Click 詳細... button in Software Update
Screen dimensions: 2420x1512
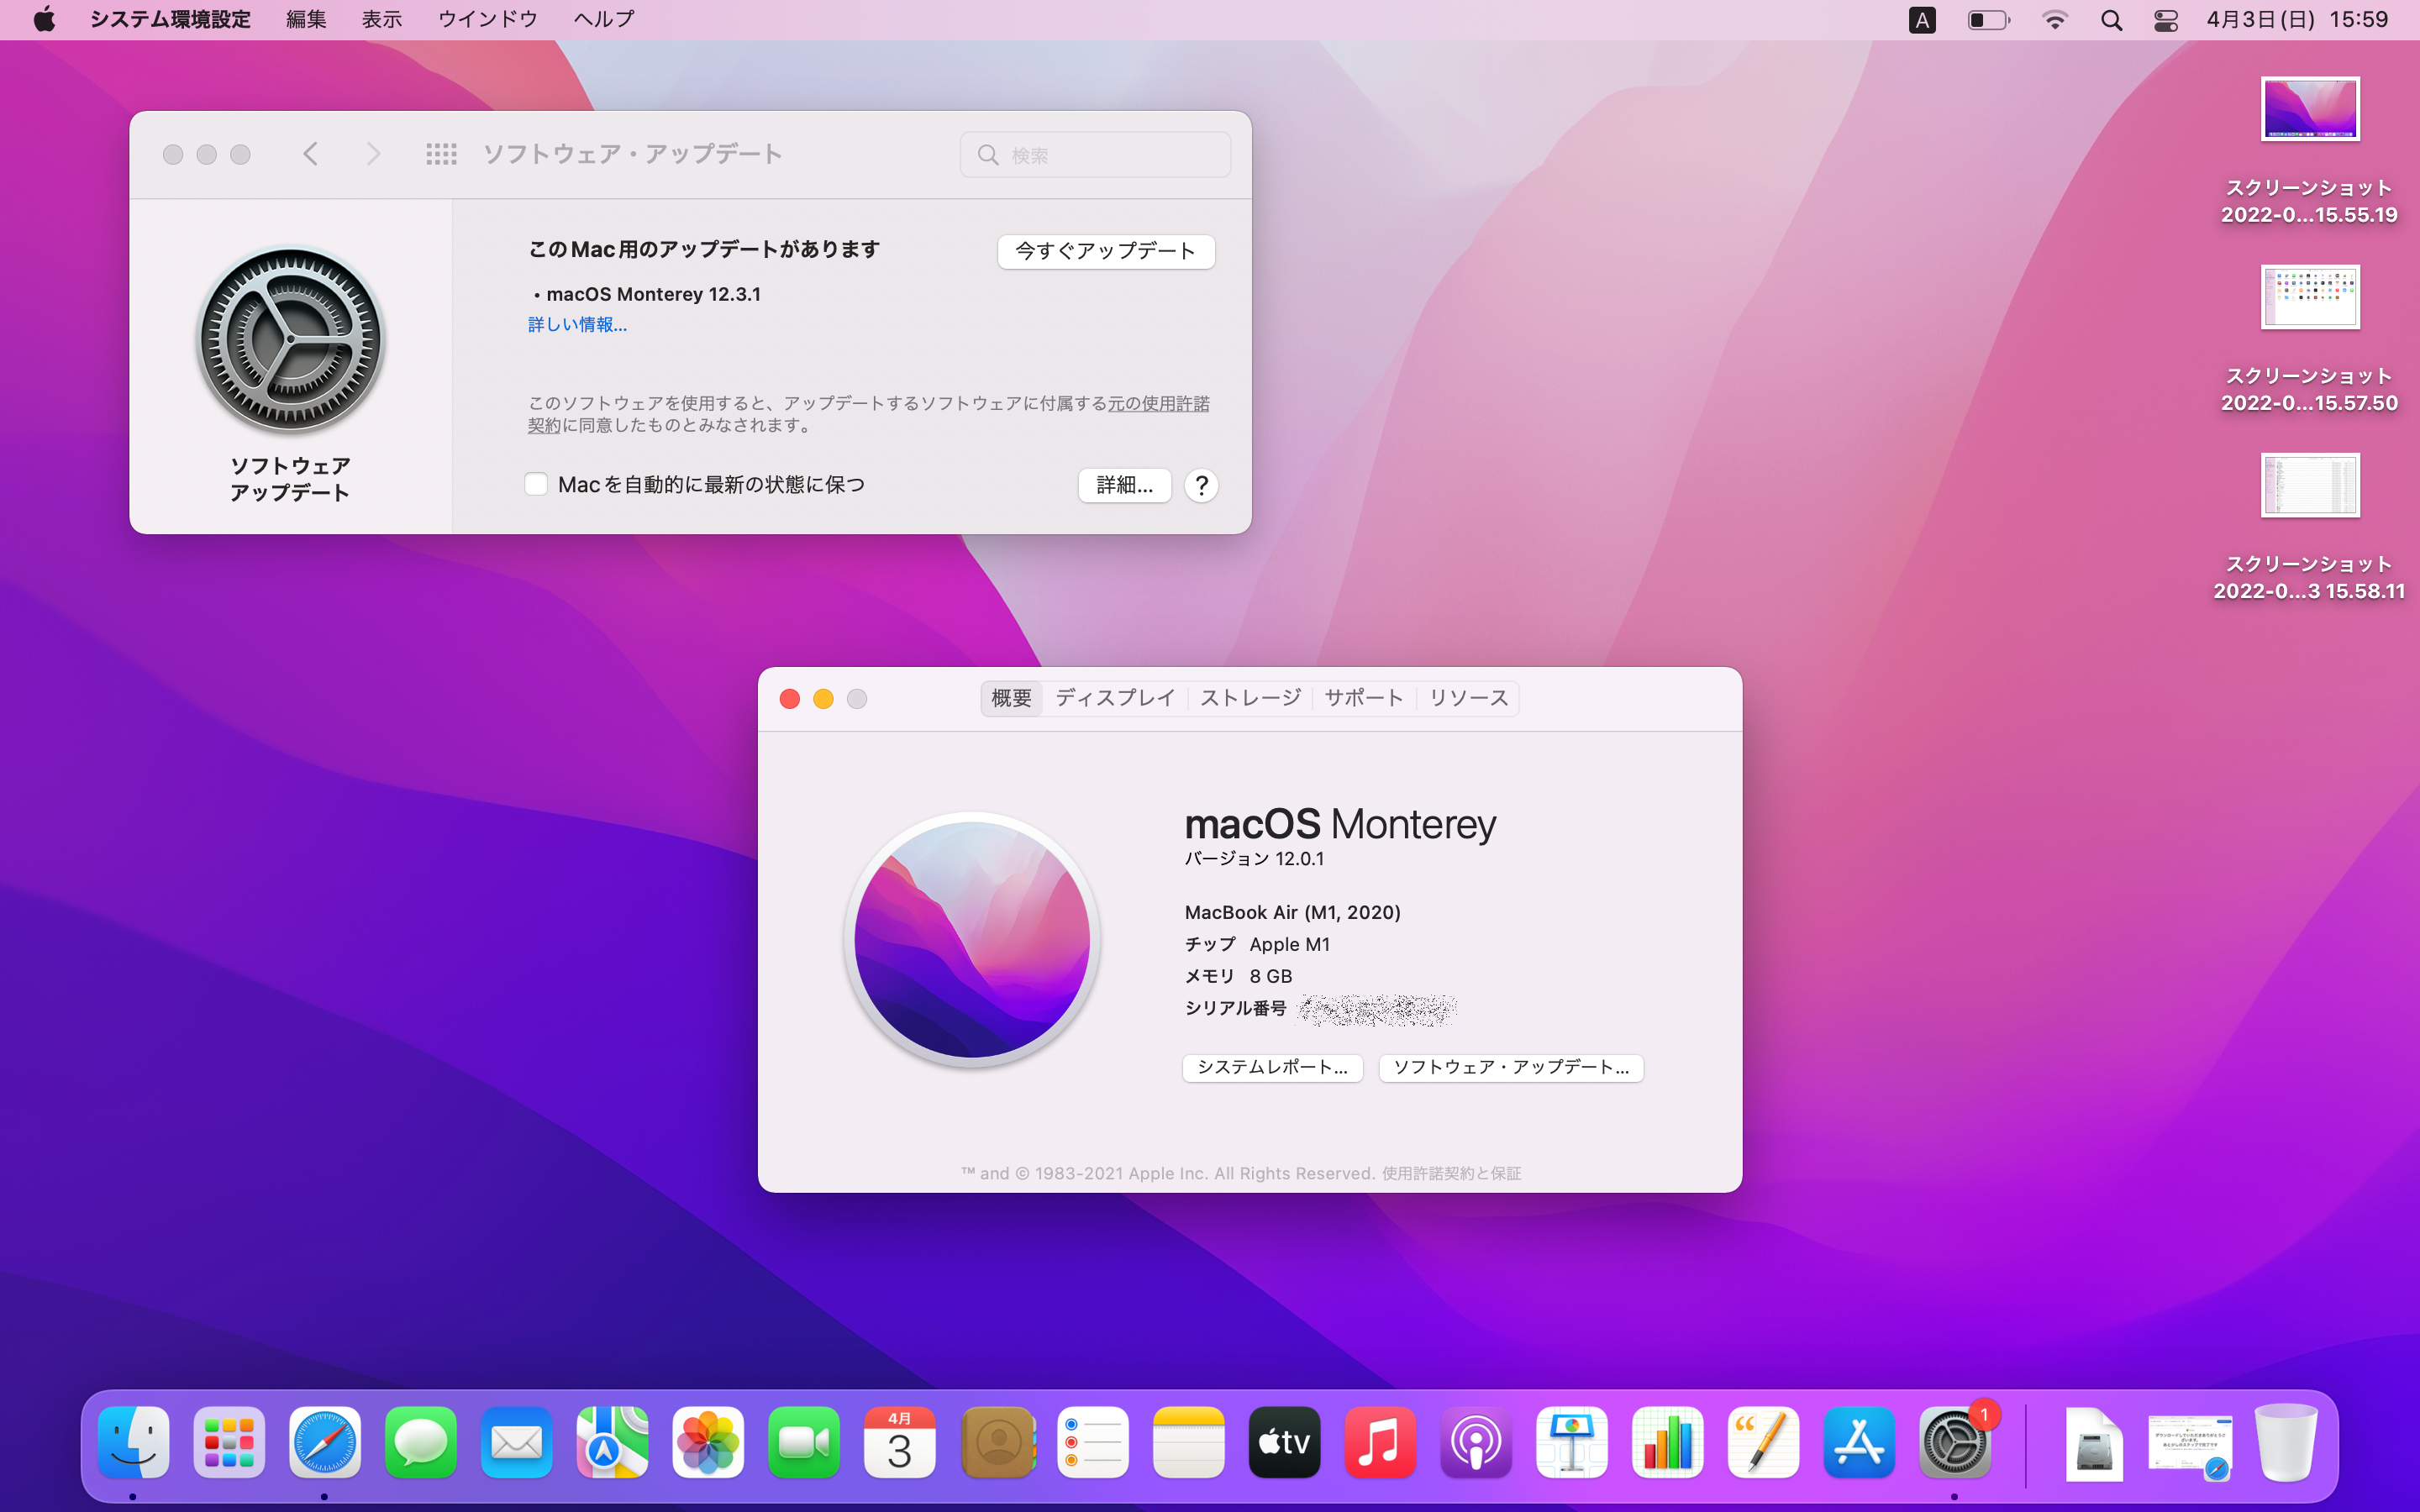point(1125,485)
